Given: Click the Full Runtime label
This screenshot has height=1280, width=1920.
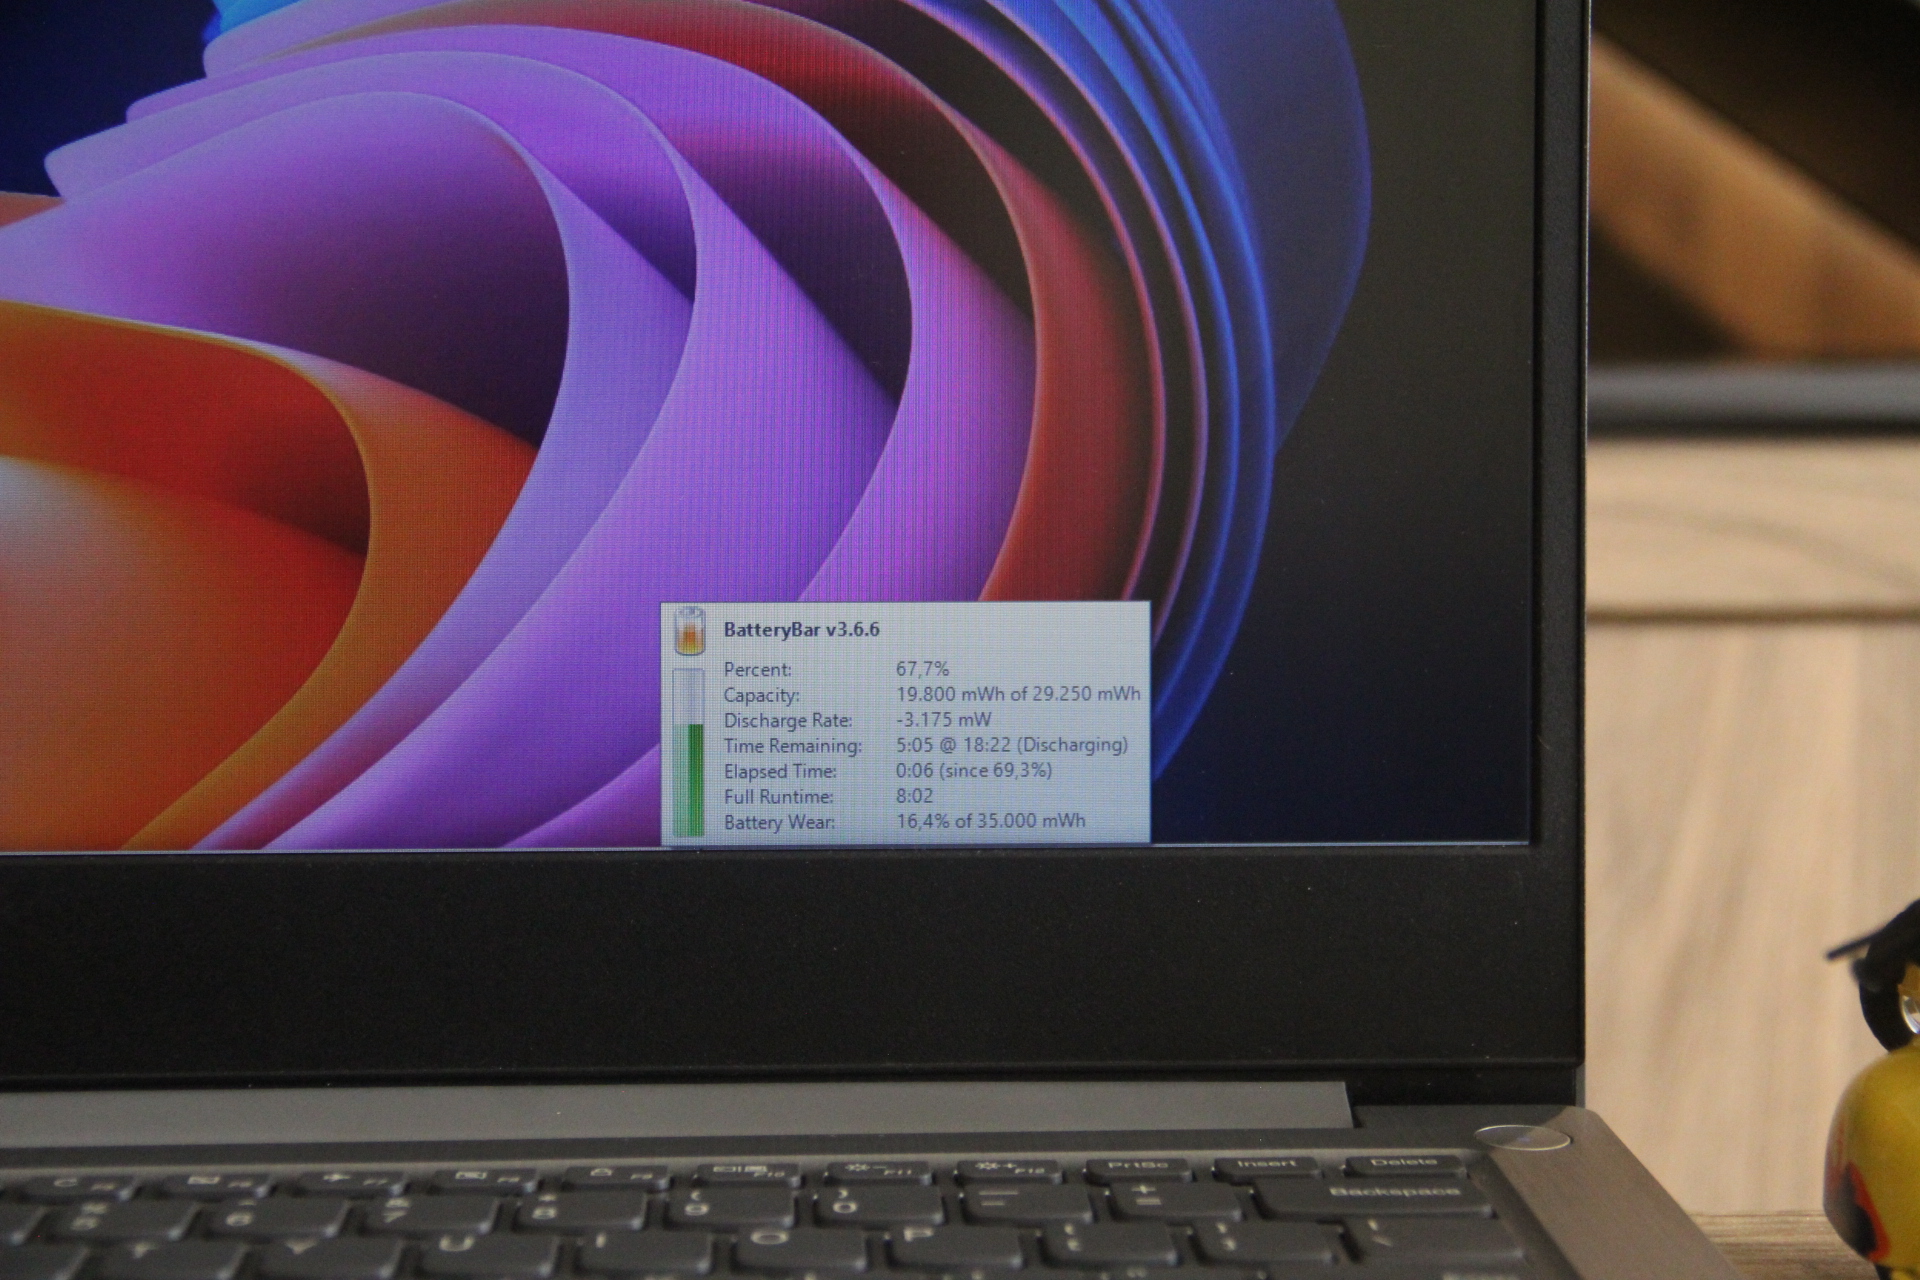Looking at the screenshot, I should coord(778,797).
